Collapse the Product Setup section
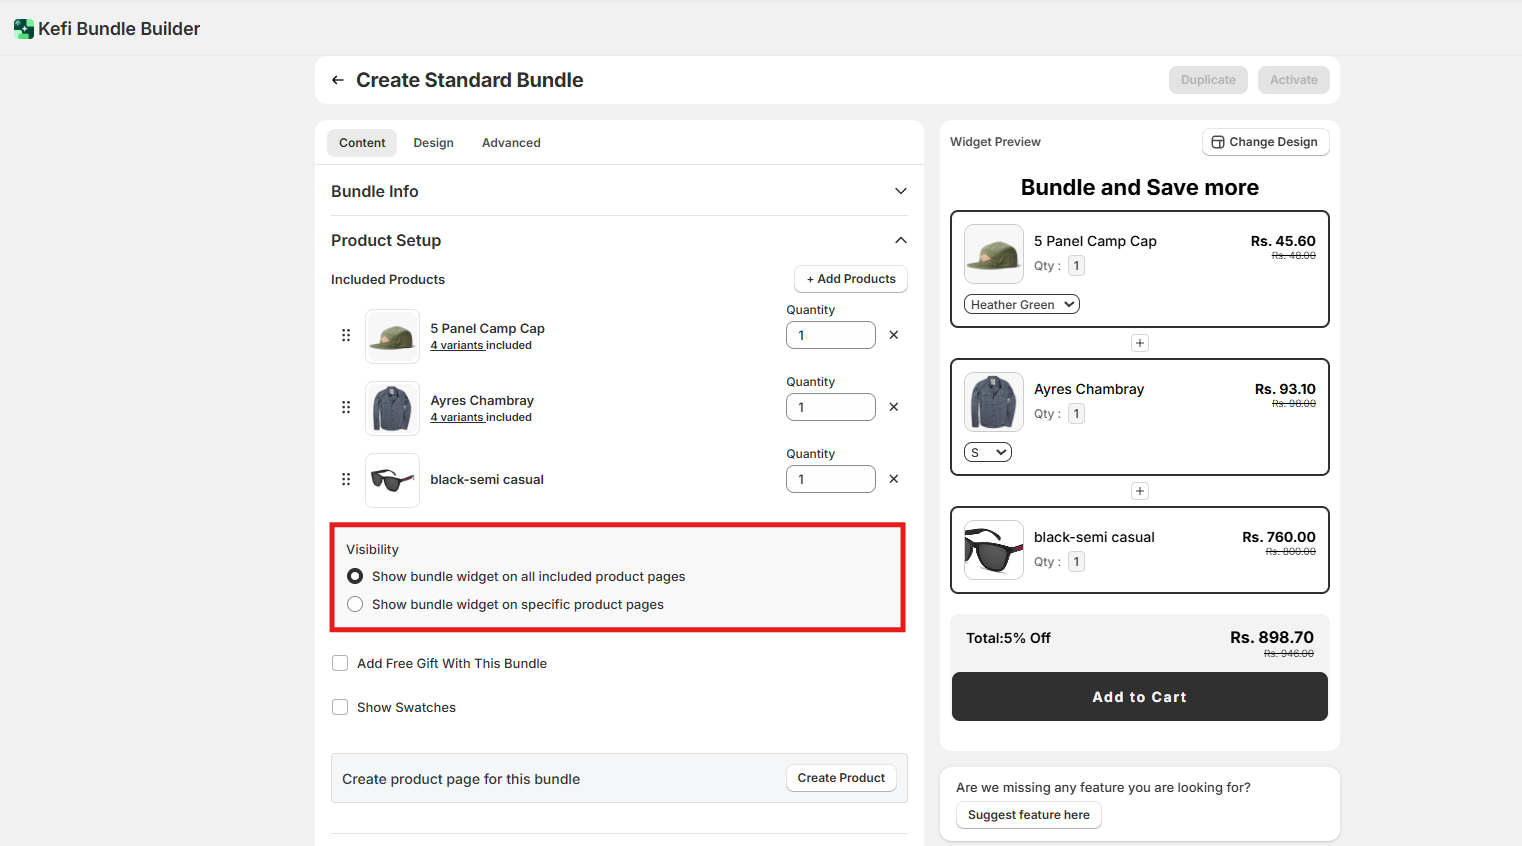 click(x=900, y=240)
